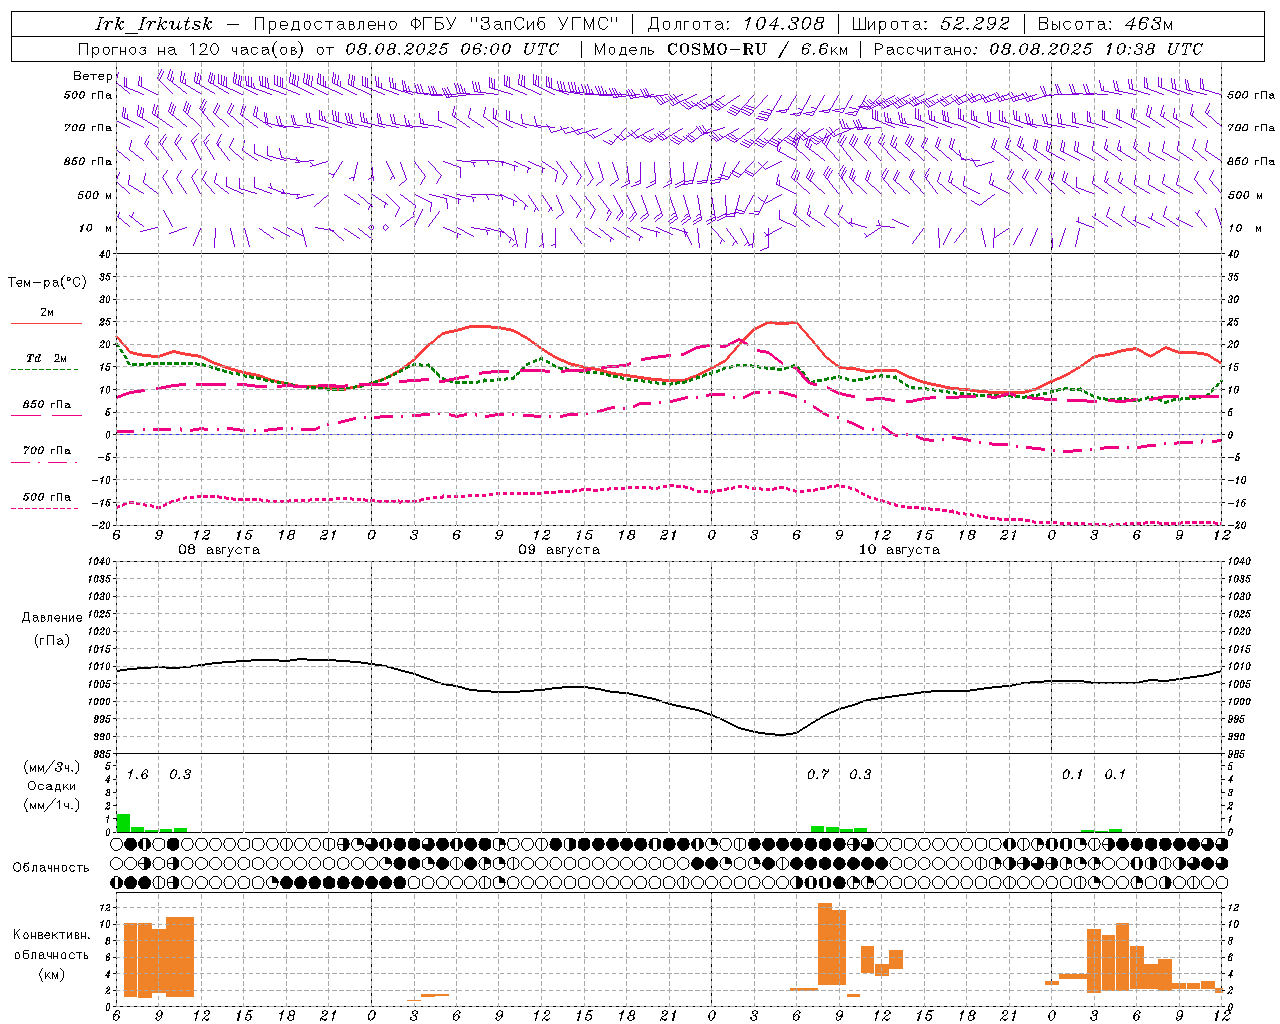Click the '(мм/1ч.)' hourly unit label
Screen dimensions: 1280x1024
click(51, 805)
